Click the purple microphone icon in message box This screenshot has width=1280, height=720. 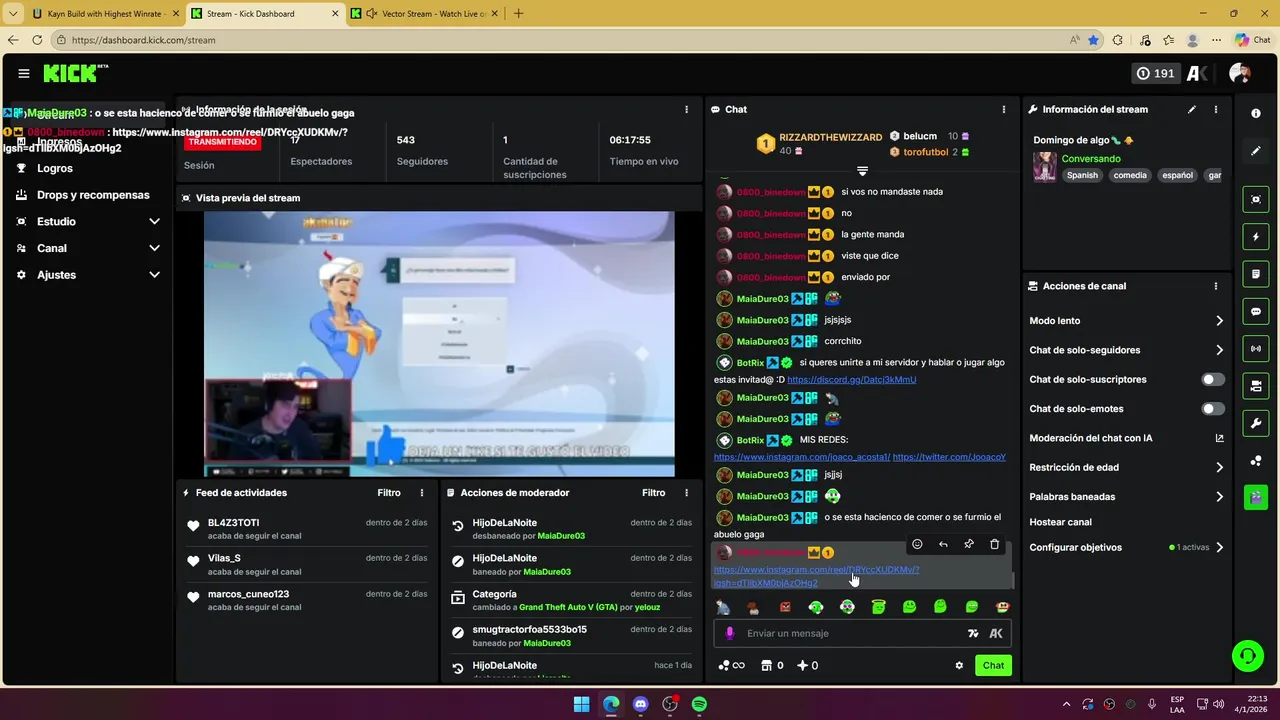coord(730,633)
